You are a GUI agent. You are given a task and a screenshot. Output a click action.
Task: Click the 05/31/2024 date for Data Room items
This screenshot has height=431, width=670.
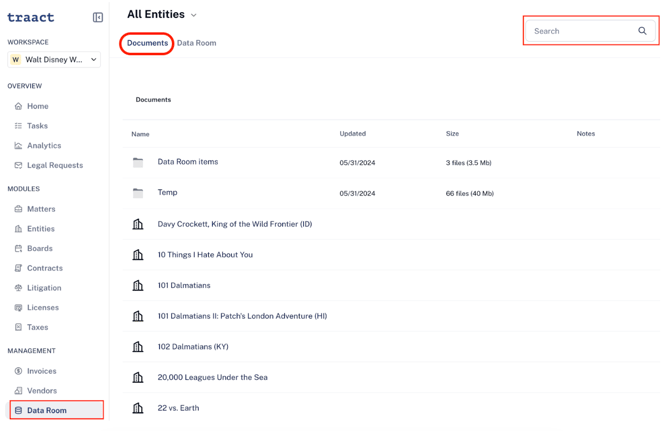pos(357,163)
